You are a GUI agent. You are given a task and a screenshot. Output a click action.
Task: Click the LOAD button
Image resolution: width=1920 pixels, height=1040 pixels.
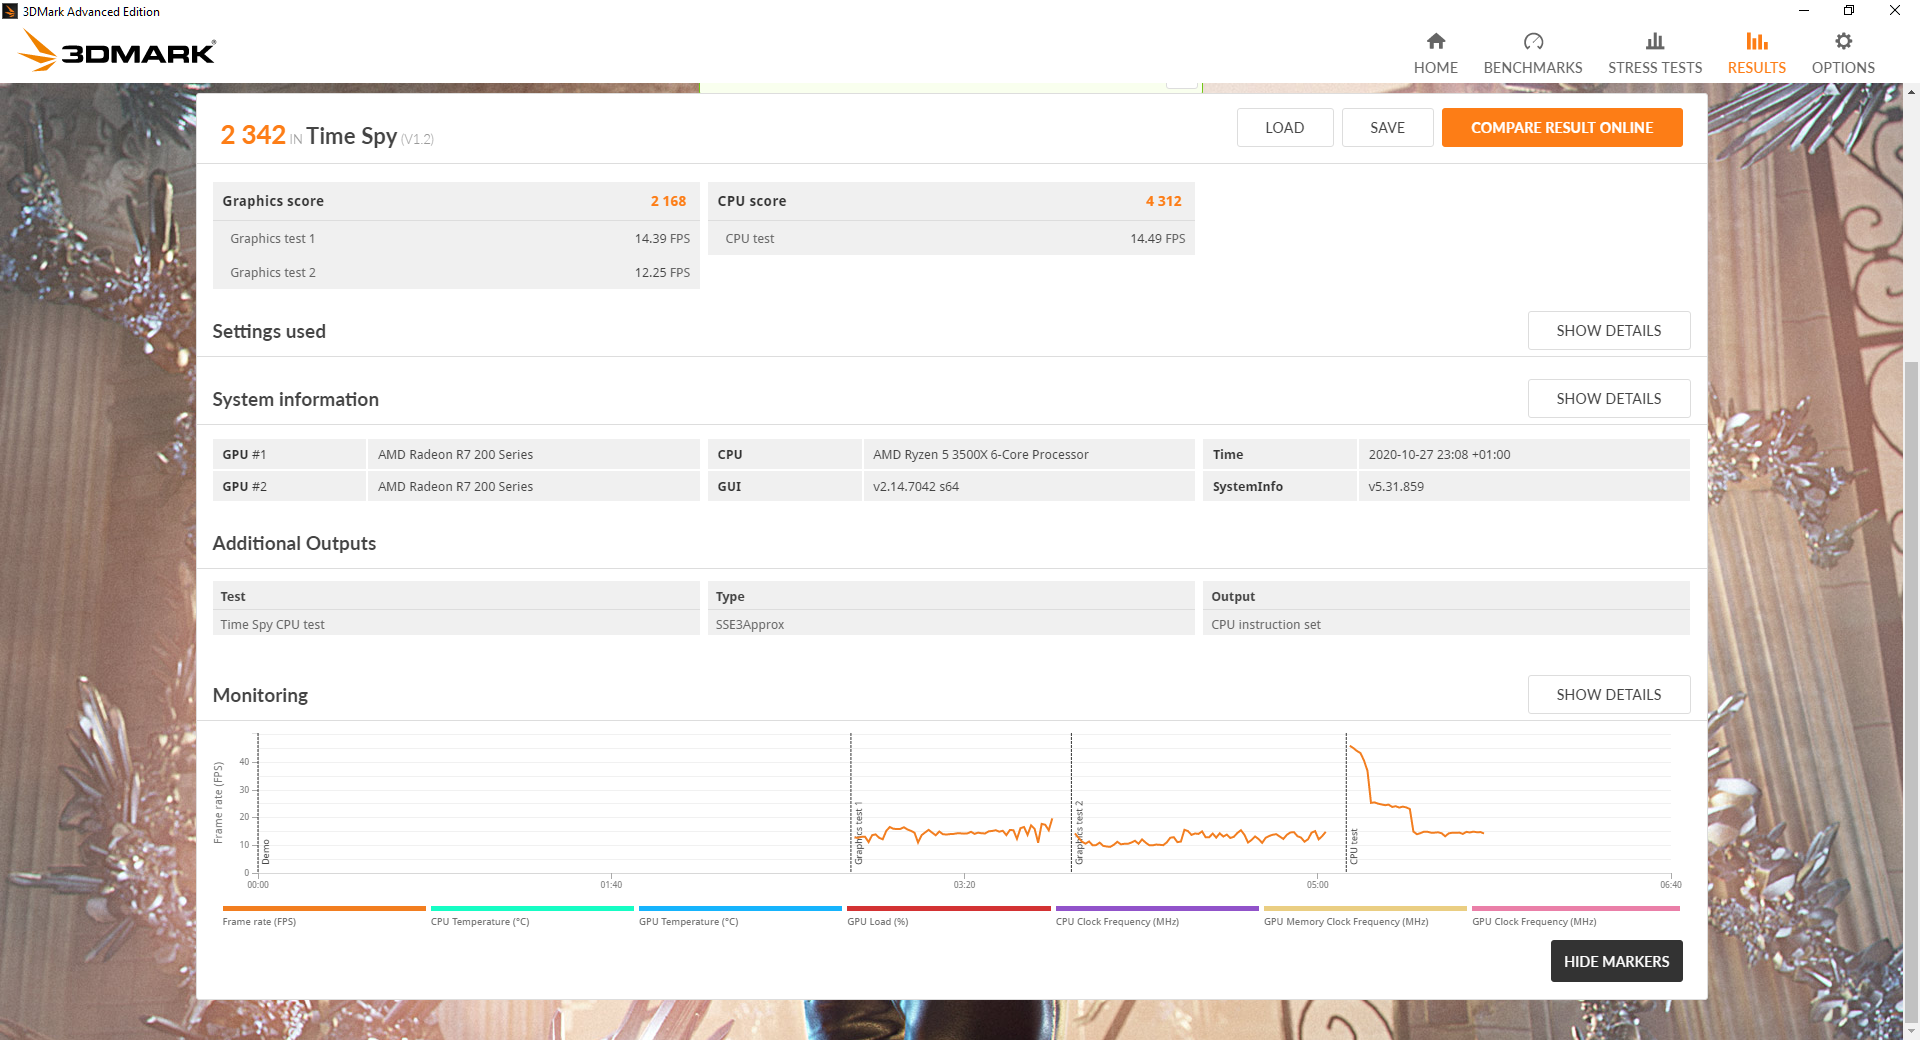1284,128
